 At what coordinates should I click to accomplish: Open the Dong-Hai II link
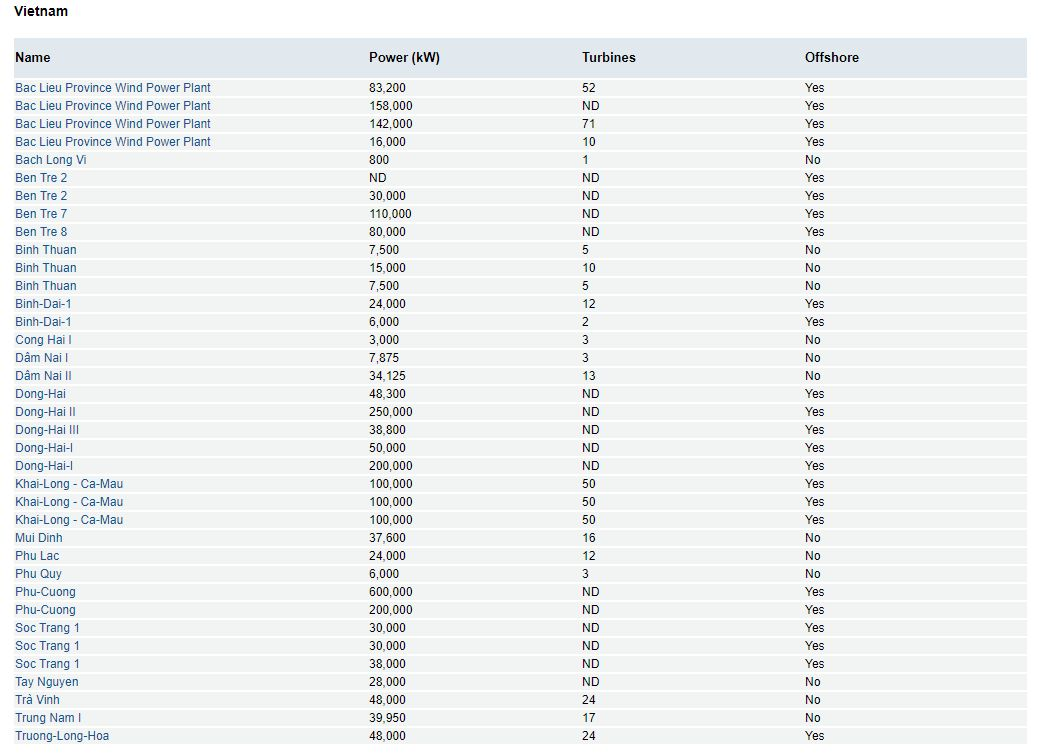point(45,411)
